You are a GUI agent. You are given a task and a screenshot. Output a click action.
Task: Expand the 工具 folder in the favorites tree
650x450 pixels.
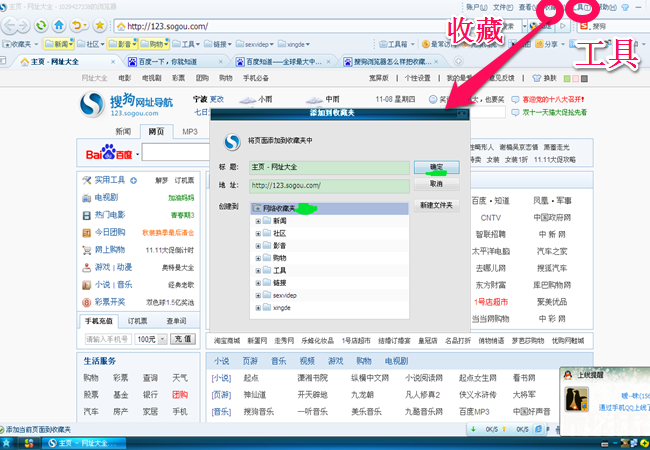(258, 271)
